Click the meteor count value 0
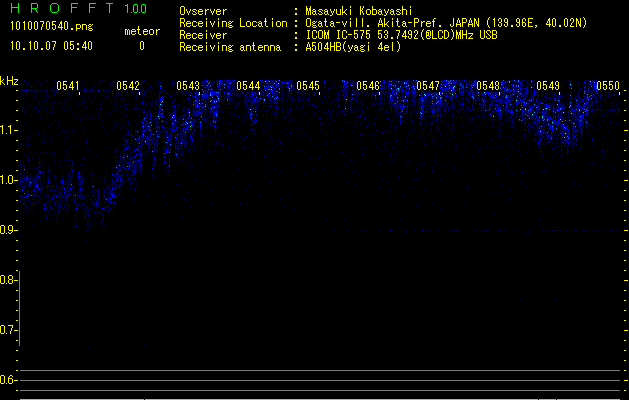This screenshot has width=629, height=400. tap(142, 46)
